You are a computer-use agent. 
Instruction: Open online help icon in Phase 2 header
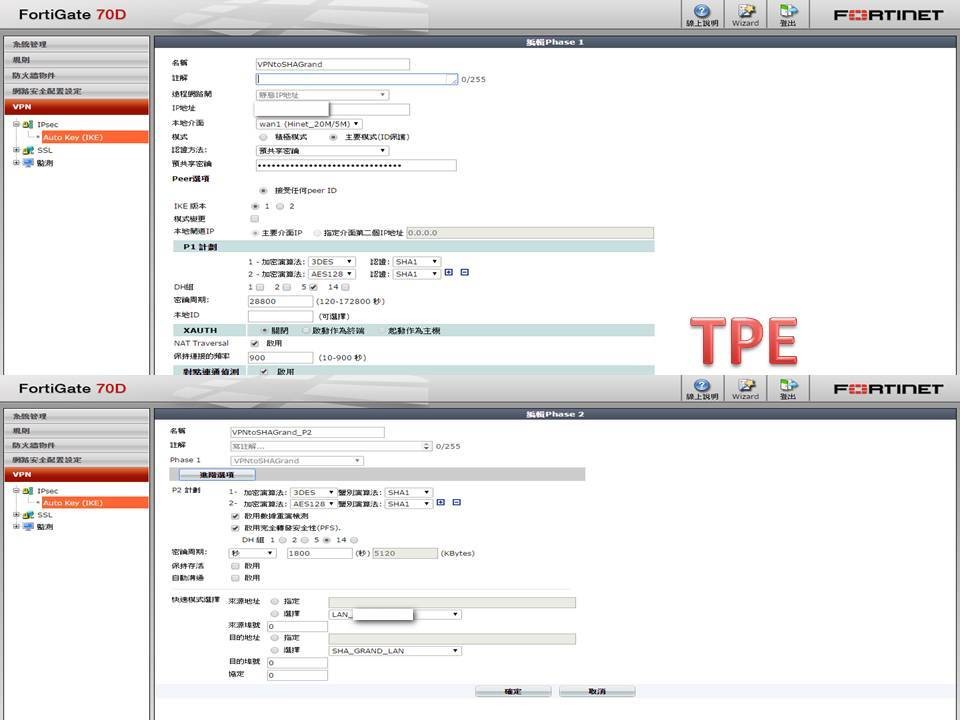coord(702,385)
